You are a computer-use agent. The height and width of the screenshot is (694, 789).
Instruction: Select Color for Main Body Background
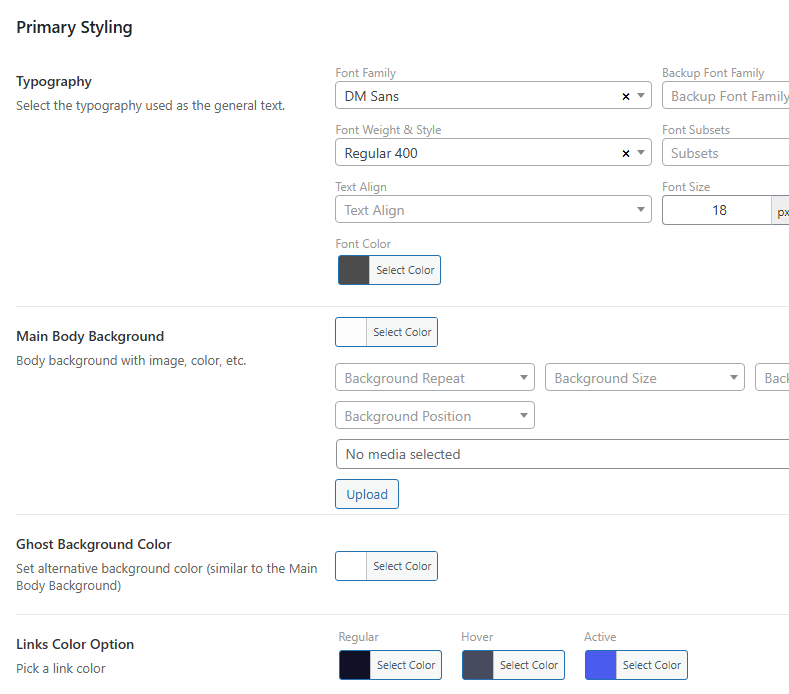point(402,332)
